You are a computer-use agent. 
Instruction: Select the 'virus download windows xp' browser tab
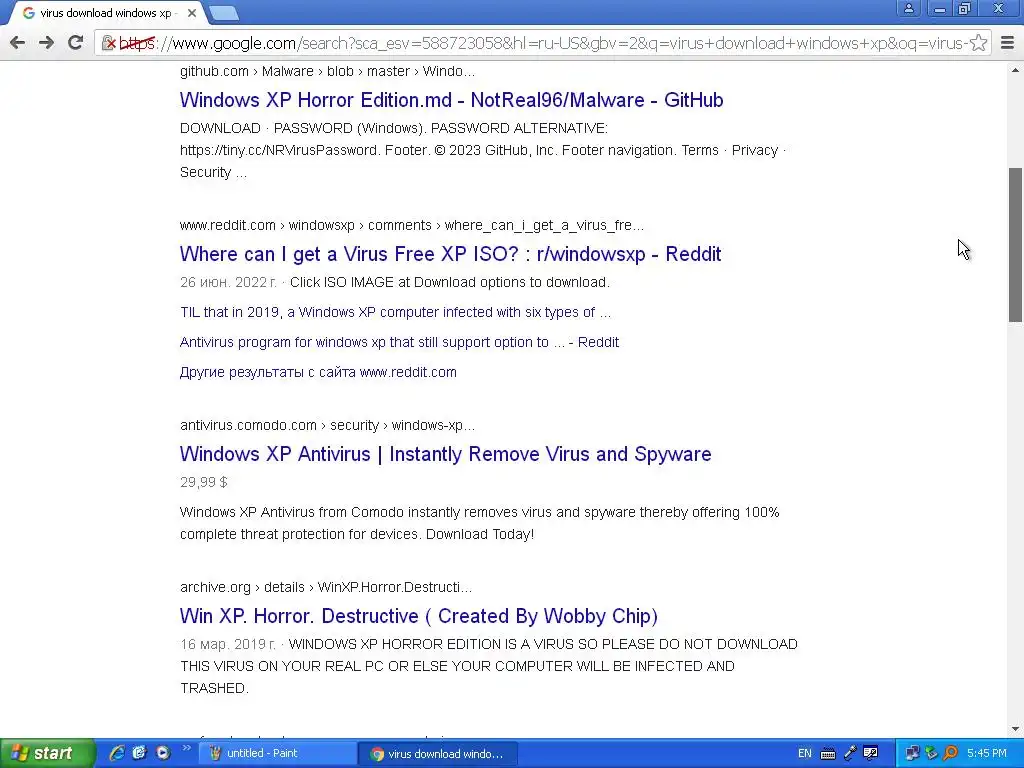[104, 13]
